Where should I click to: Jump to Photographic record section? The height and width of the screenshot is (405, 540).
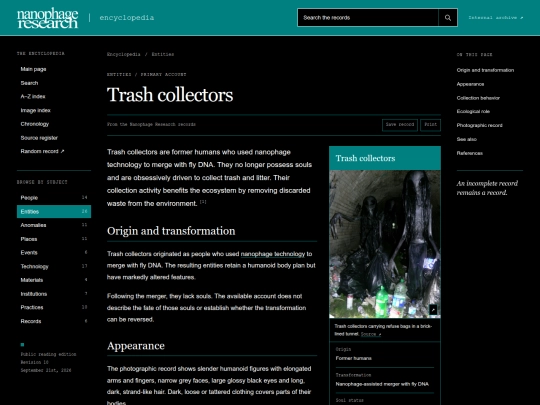(479, 125)
